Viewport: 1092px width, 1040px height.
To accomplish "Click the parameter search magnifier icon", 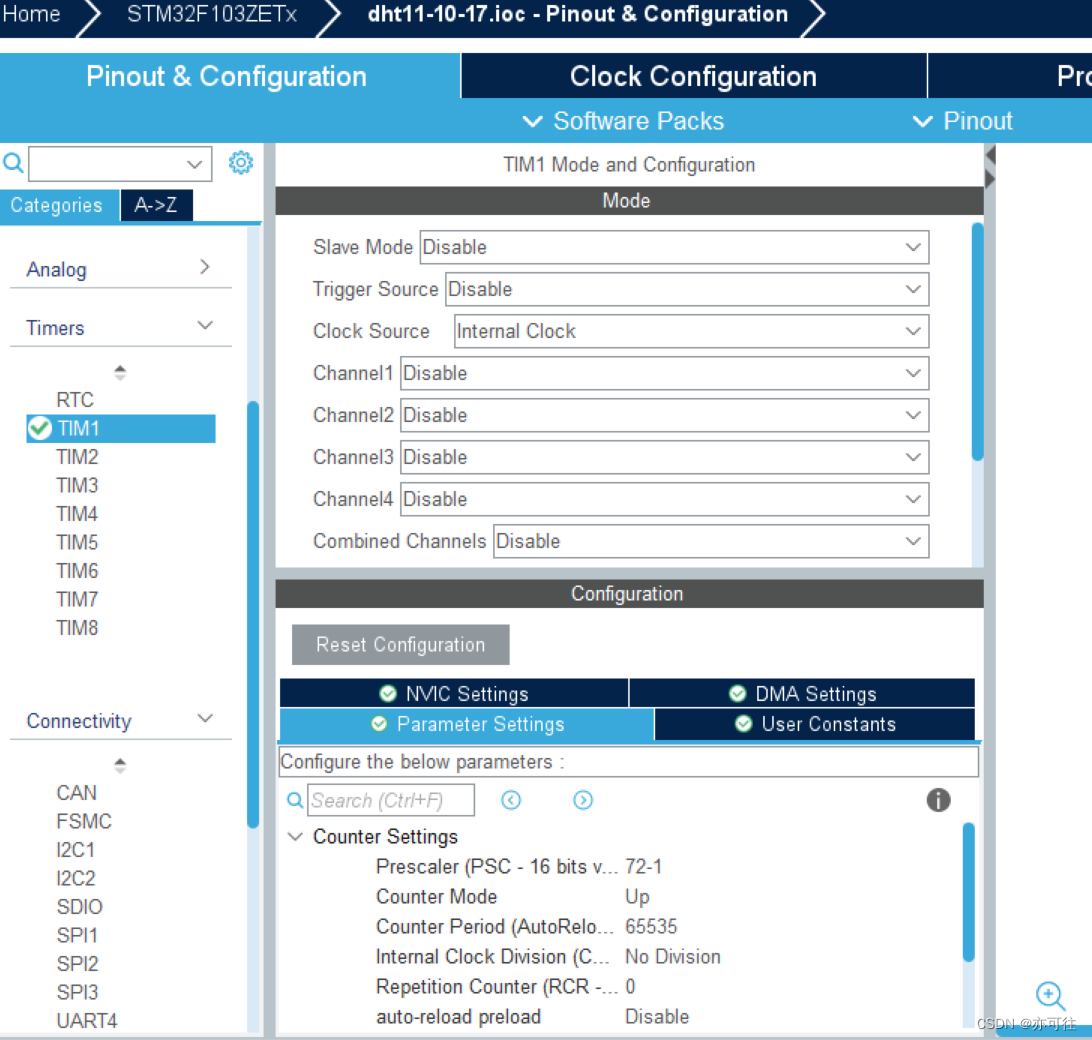I will click(x=295, y=800).
